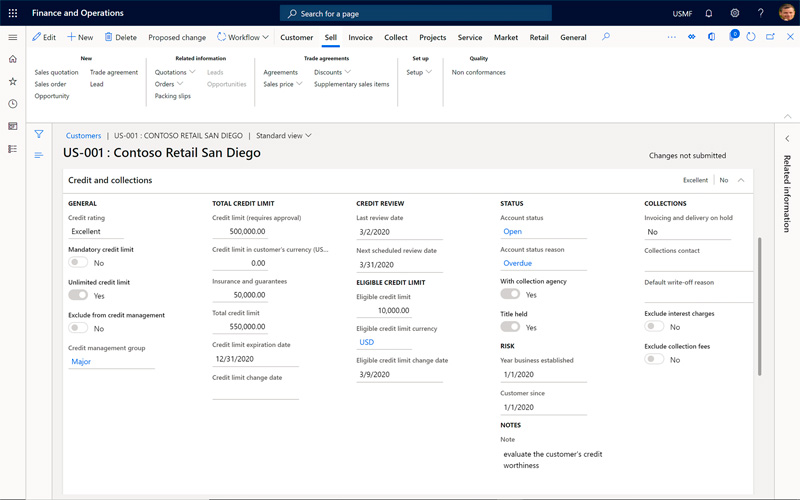This screenshot has width=800, height=500.
Task: Expand the Setup dropdown
Action: tap(419, 72)
